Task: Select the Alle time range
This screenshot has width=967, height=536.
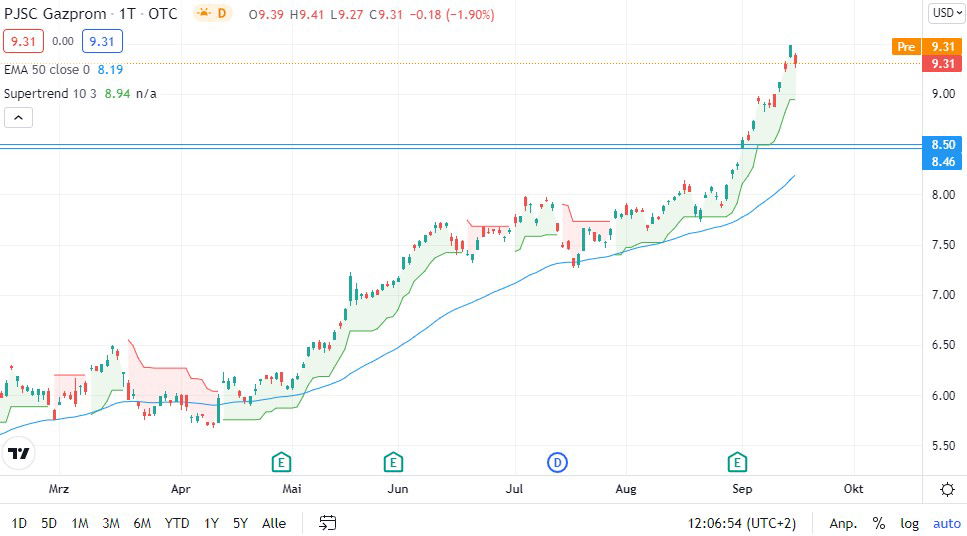Action: click(274, 523)
